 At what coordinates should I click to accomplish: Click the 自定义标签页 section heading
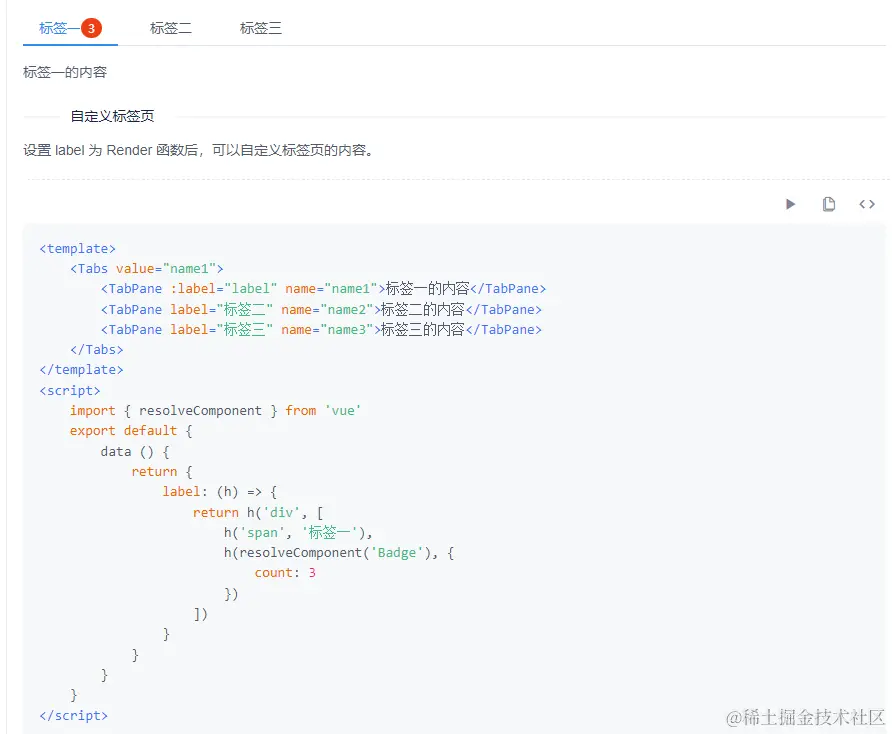pyautogui.click(x=112, y=116)
